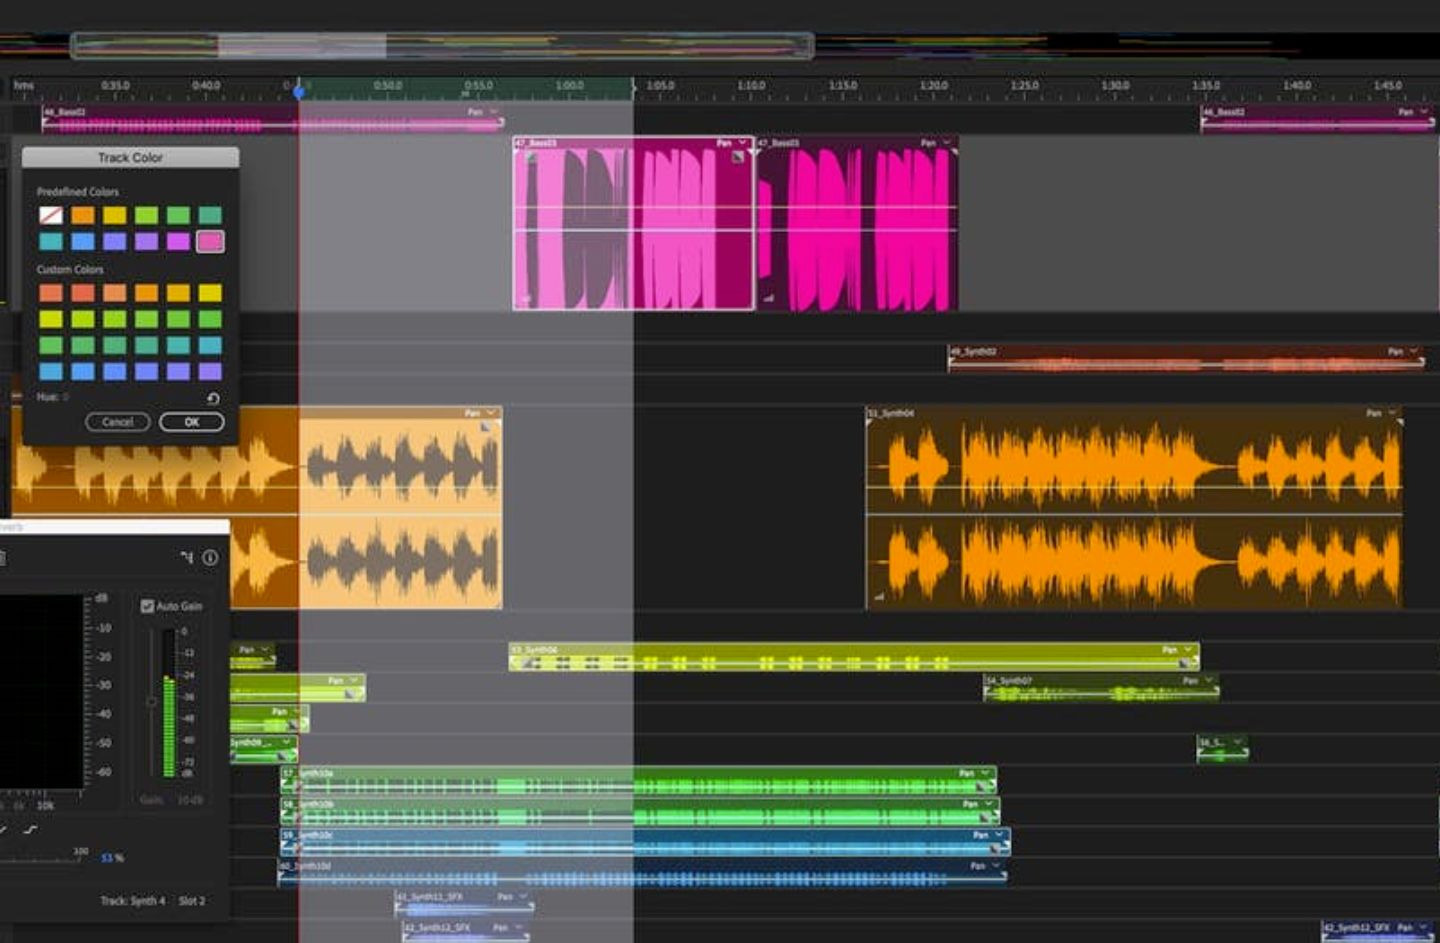The width and height of the screenshot is (1440, 943).
Task: Click the info icon in effects panel
Action: [210, 558]
